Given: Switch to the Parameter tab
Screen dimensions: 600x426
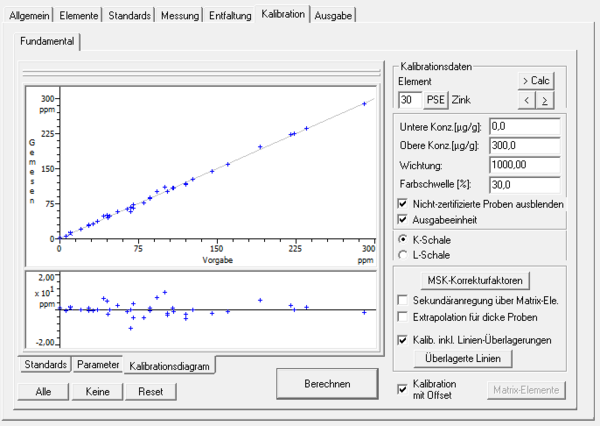Looking at the screenshot, I should point(98,364).
